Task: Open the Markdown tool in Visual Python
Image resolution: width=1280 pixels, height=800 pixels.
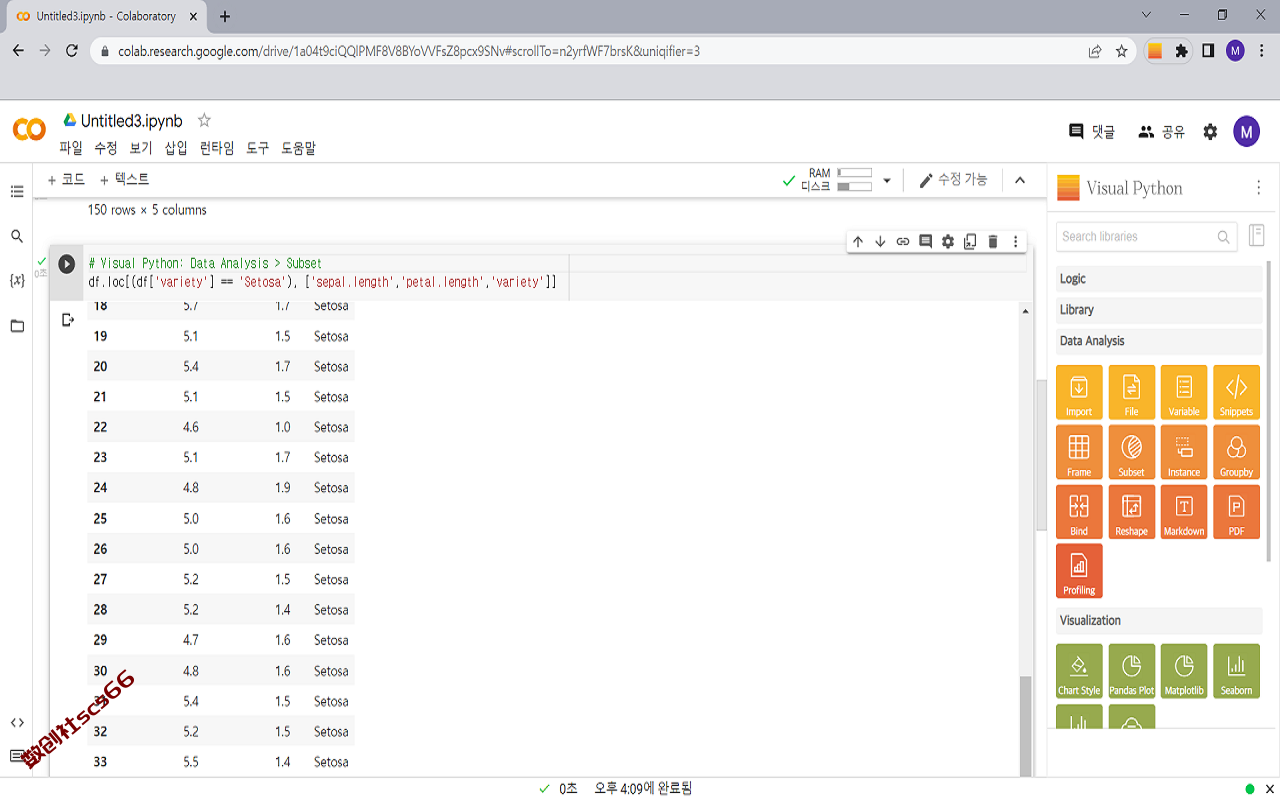Action: pyautogui.click(x=1184, y=512)
